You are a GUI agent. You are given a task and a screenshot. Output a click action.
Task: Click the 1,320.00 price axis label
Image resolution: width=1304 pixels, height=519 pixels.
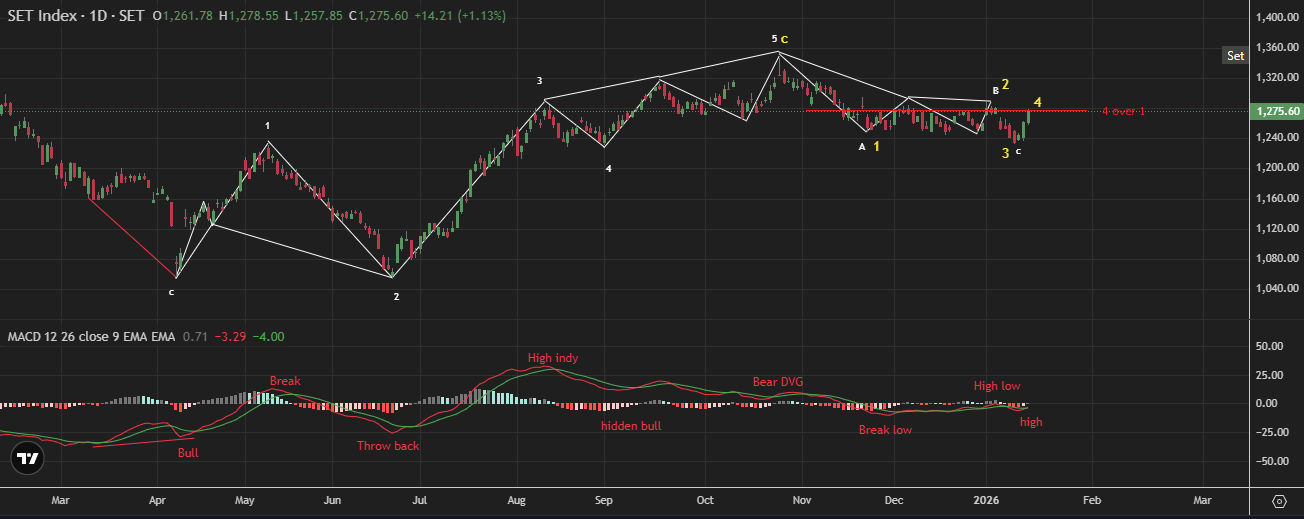[x=1278, y=77]
